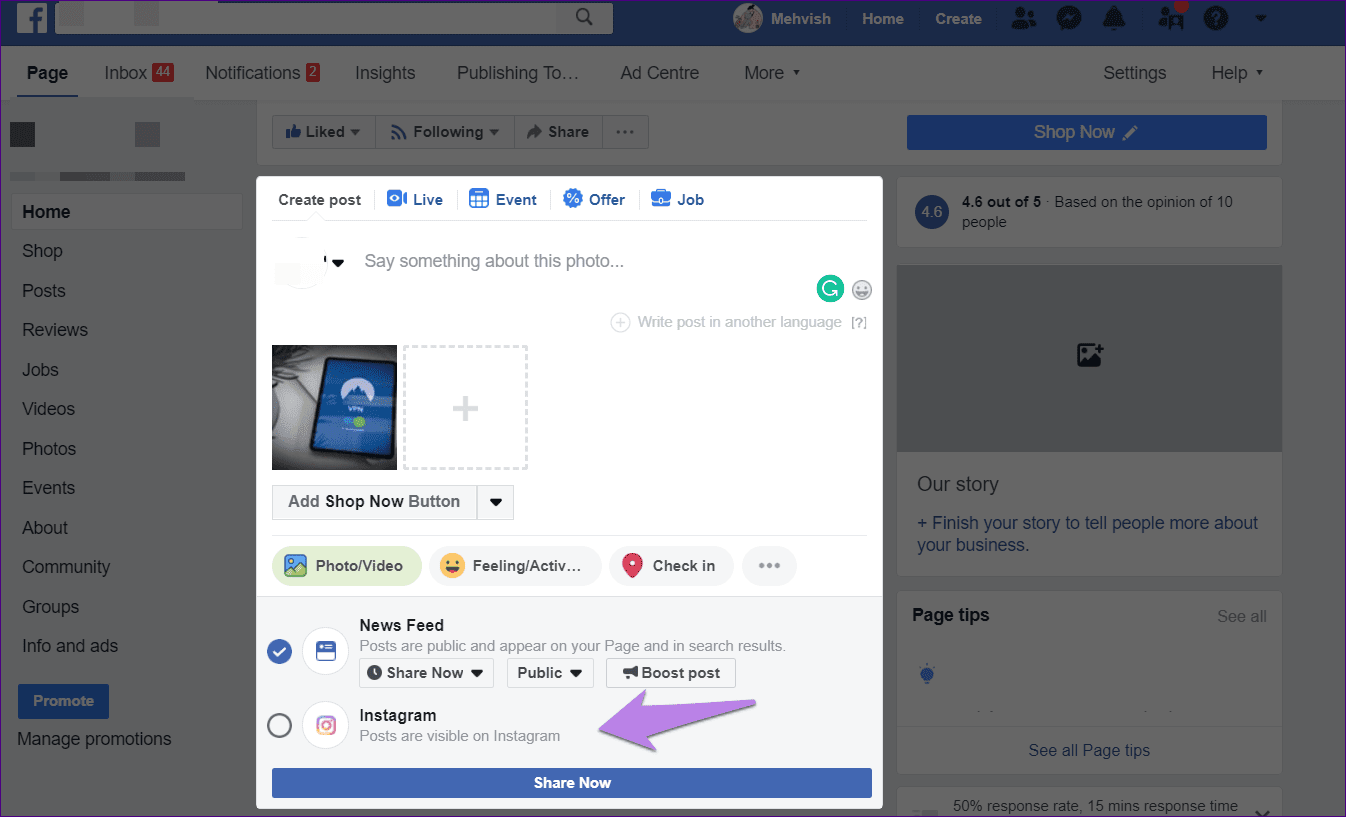Viewport: 1346px width, 817px height.
Task: Click the uploaded VPN tablet thumbnail
Action: (x=334, y=407)
